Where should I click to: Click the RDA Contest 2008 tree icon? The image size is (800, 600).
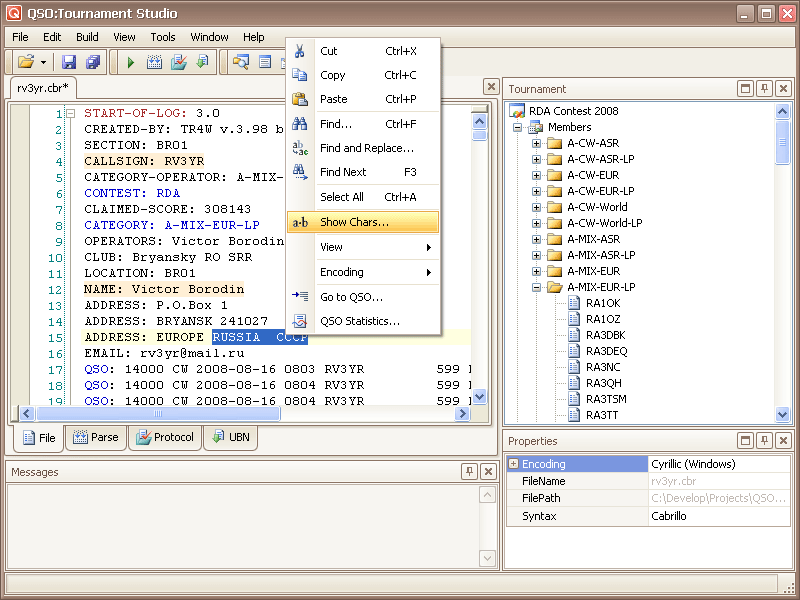(x=517, y=111)
